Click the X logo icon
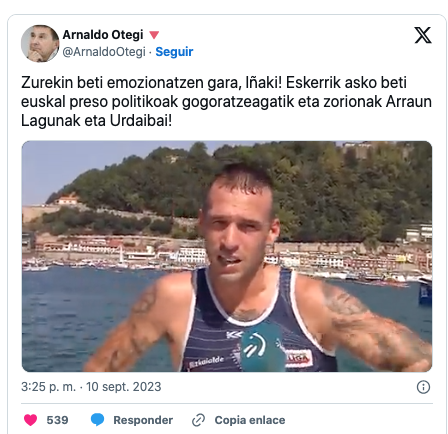Screen dimensions: 448x434 click(x=423, y=35)
